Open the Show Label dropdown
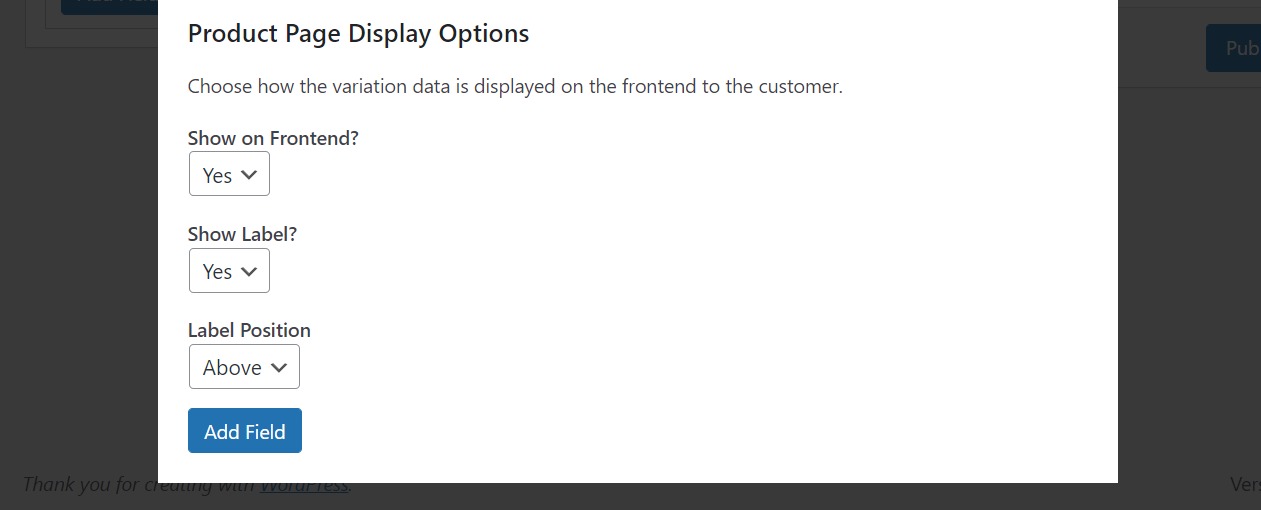Screen dimensions: 1261x510 pos(229,271)
